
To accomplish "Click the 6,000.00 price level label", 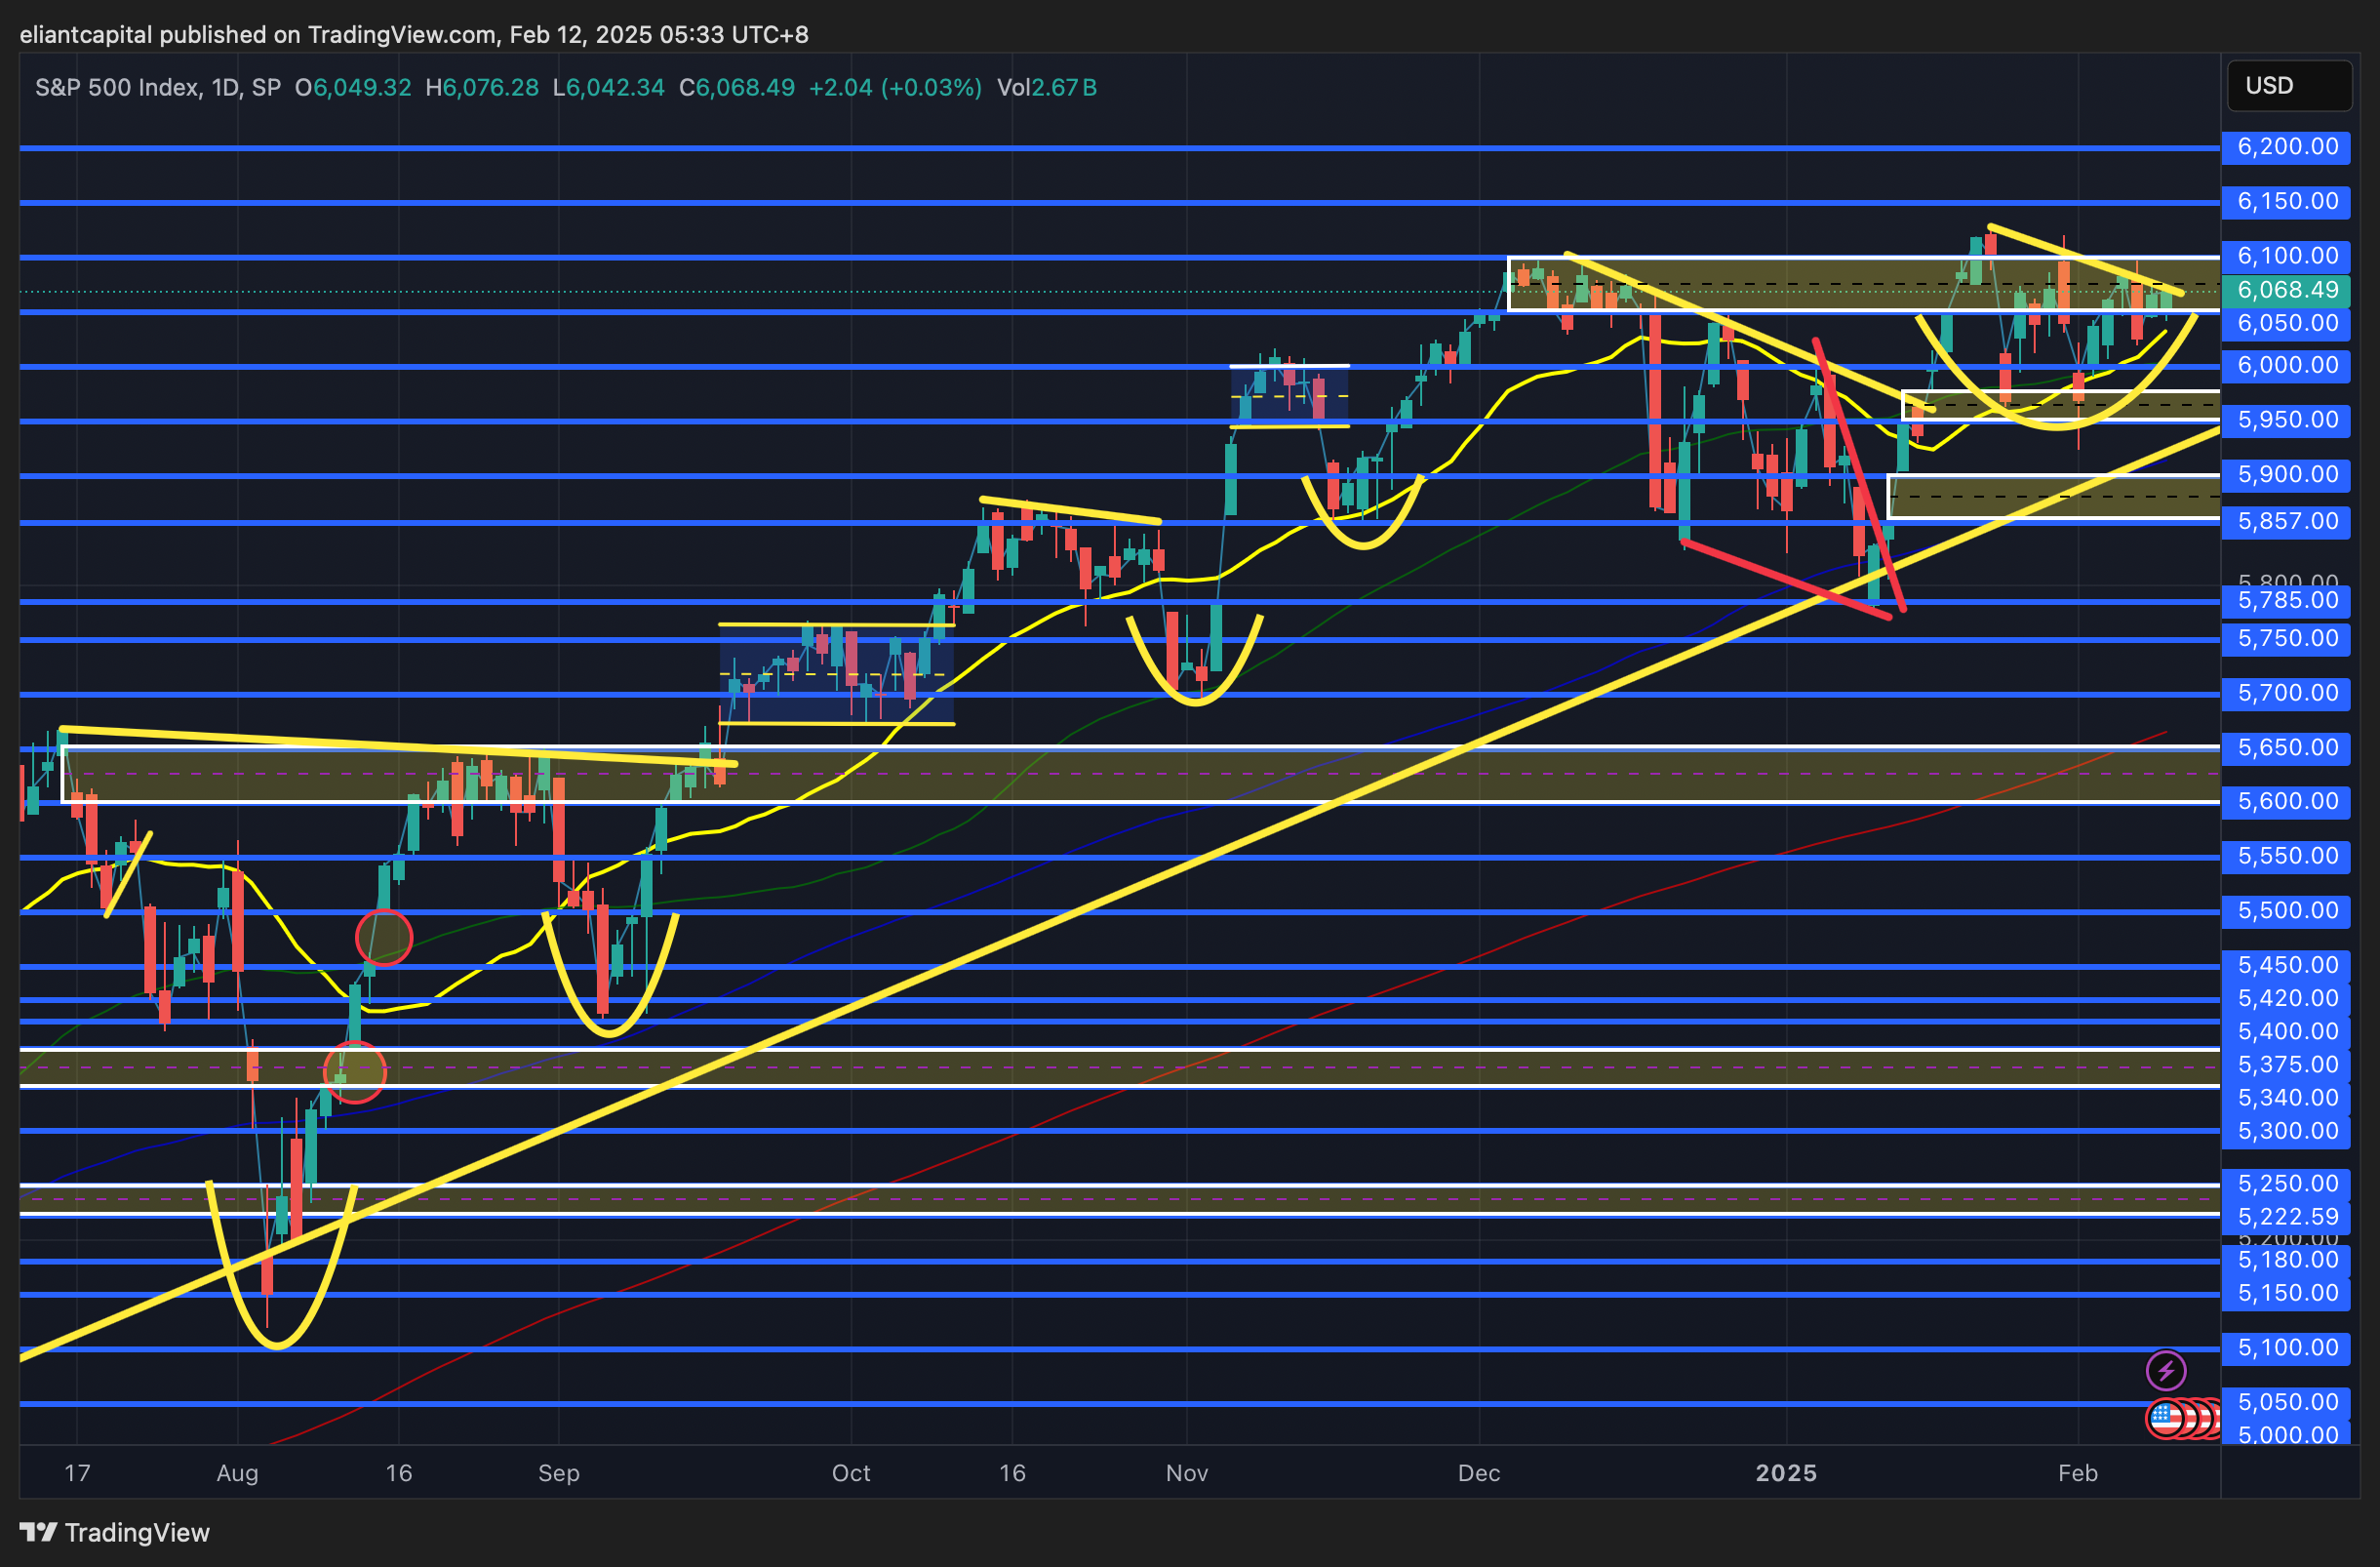I will coord(2286,365).
